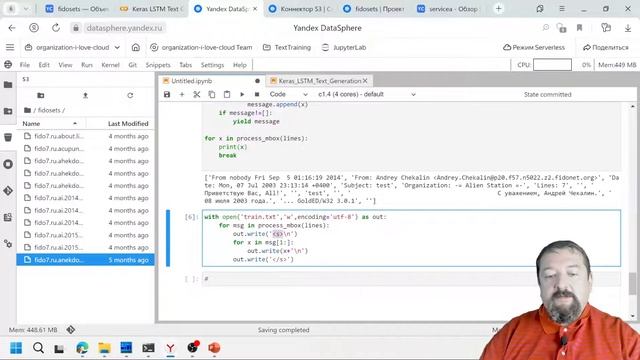This screenshot has width=640, height=360.
Task: Upload a file with the upload icon
Action: point(85,95)
